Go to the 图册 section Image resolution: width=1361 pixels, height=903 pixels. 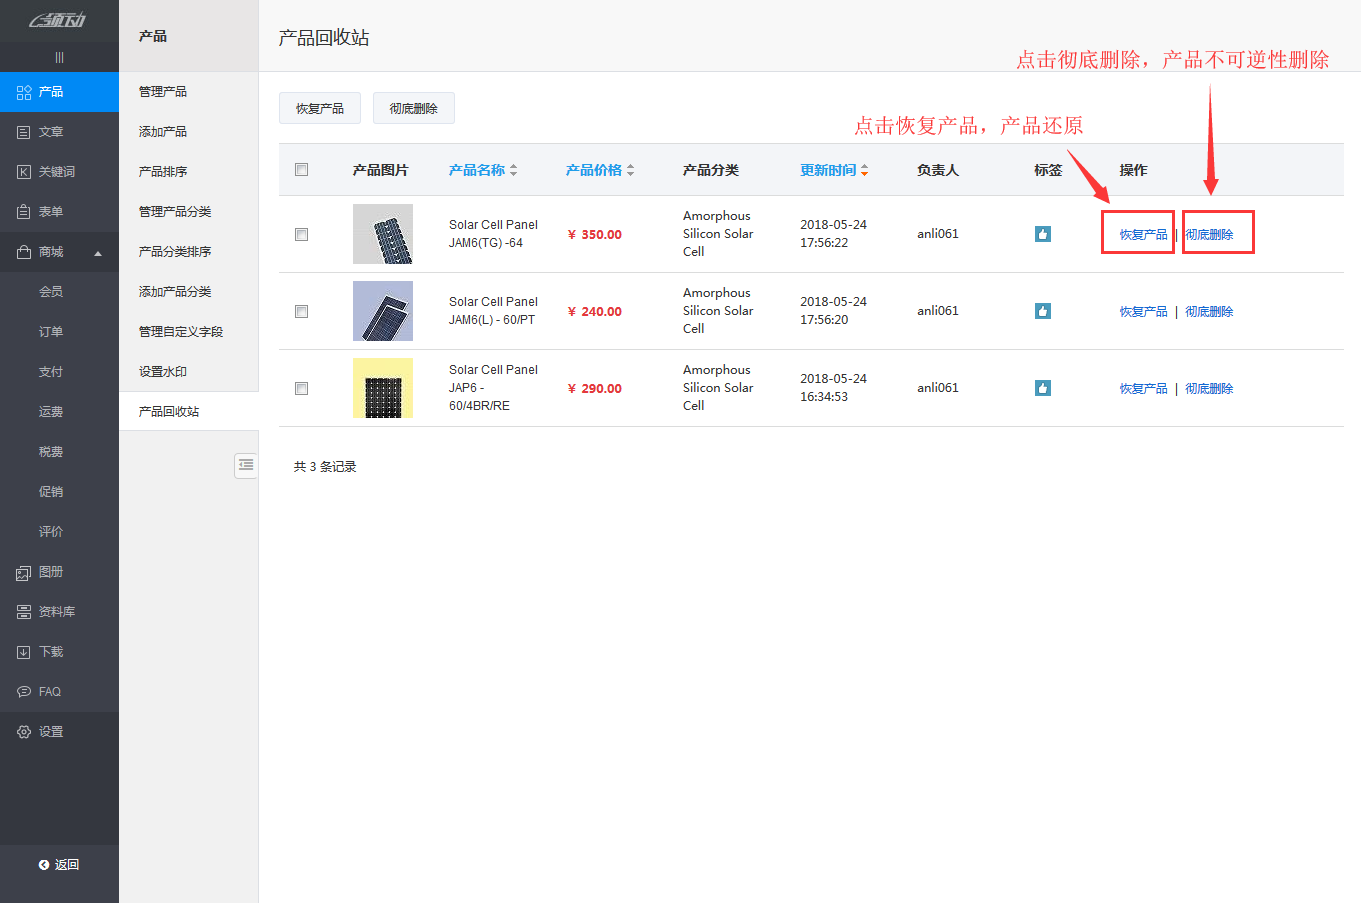pos(50,571)
